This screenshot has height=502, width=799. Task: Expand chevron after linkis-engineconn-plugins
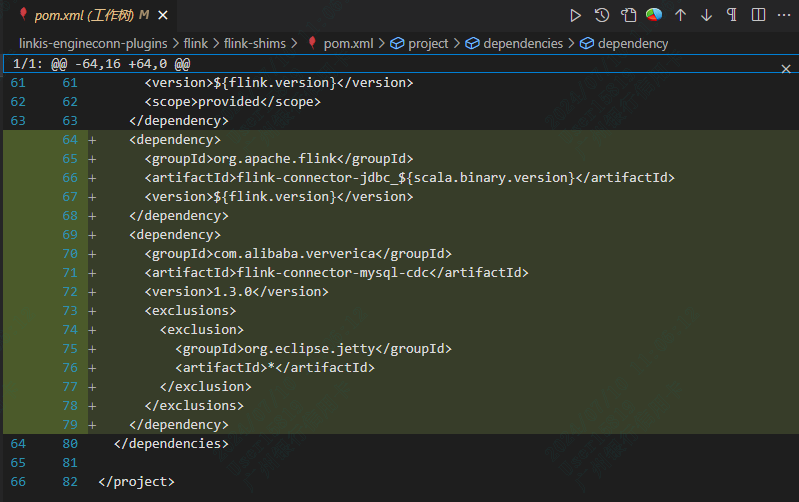pos(175,44)
